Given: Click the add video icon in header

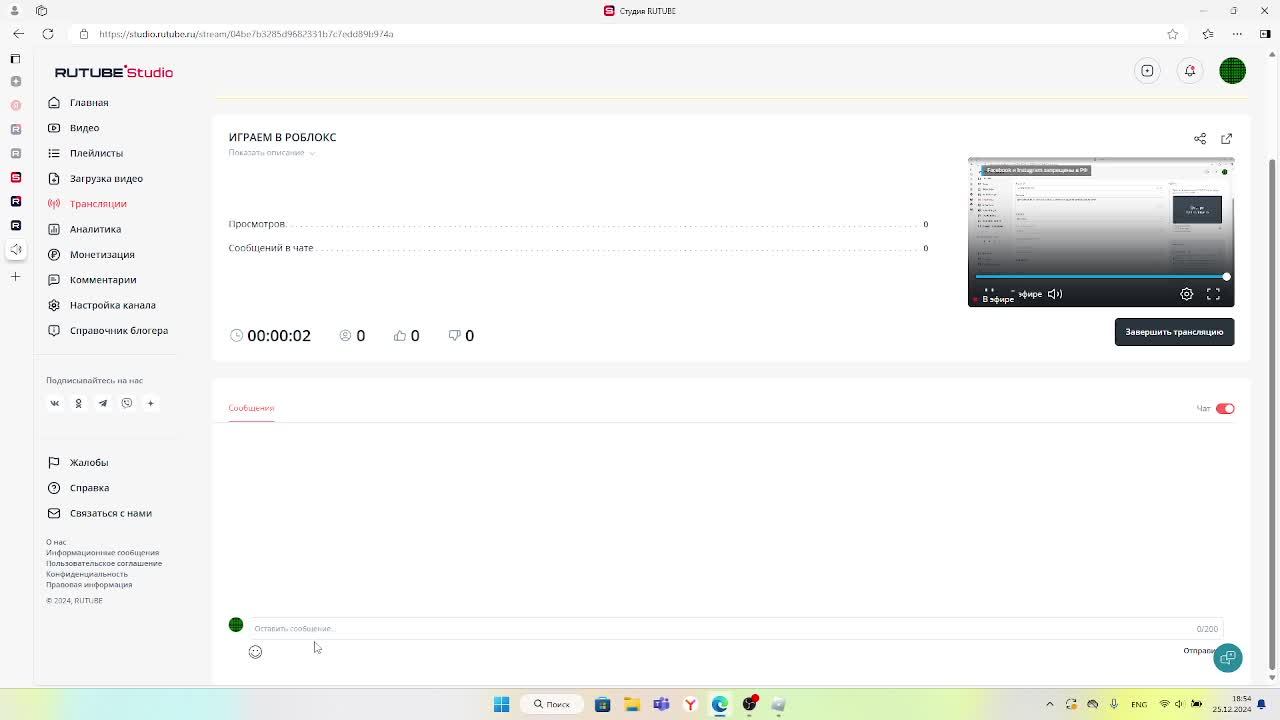Looking at the screenshot, I should coord(1147,71).
